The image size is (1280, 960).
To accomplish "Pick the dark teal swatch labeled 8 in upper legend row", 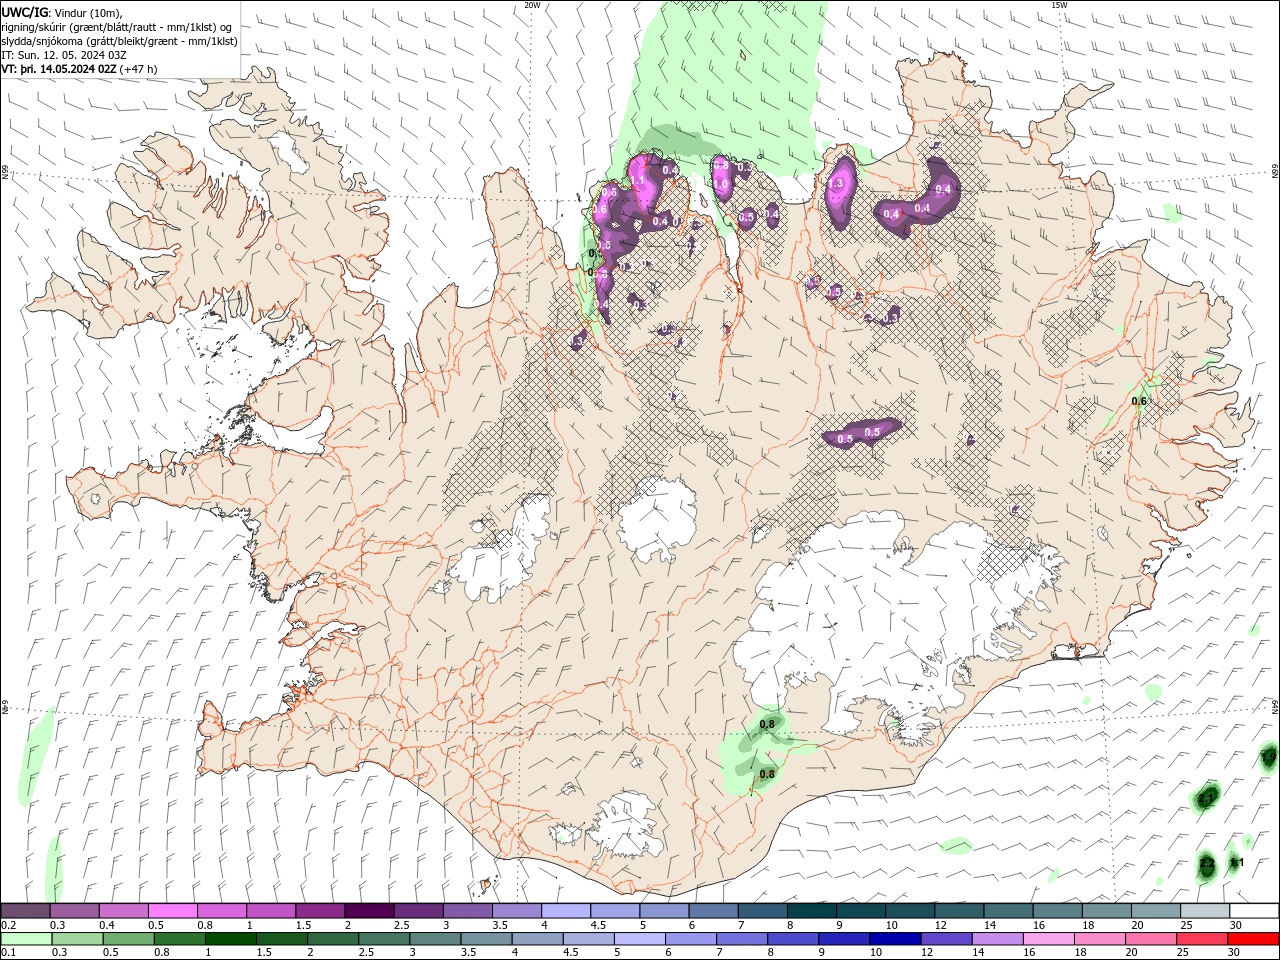I will coord(812,911).
